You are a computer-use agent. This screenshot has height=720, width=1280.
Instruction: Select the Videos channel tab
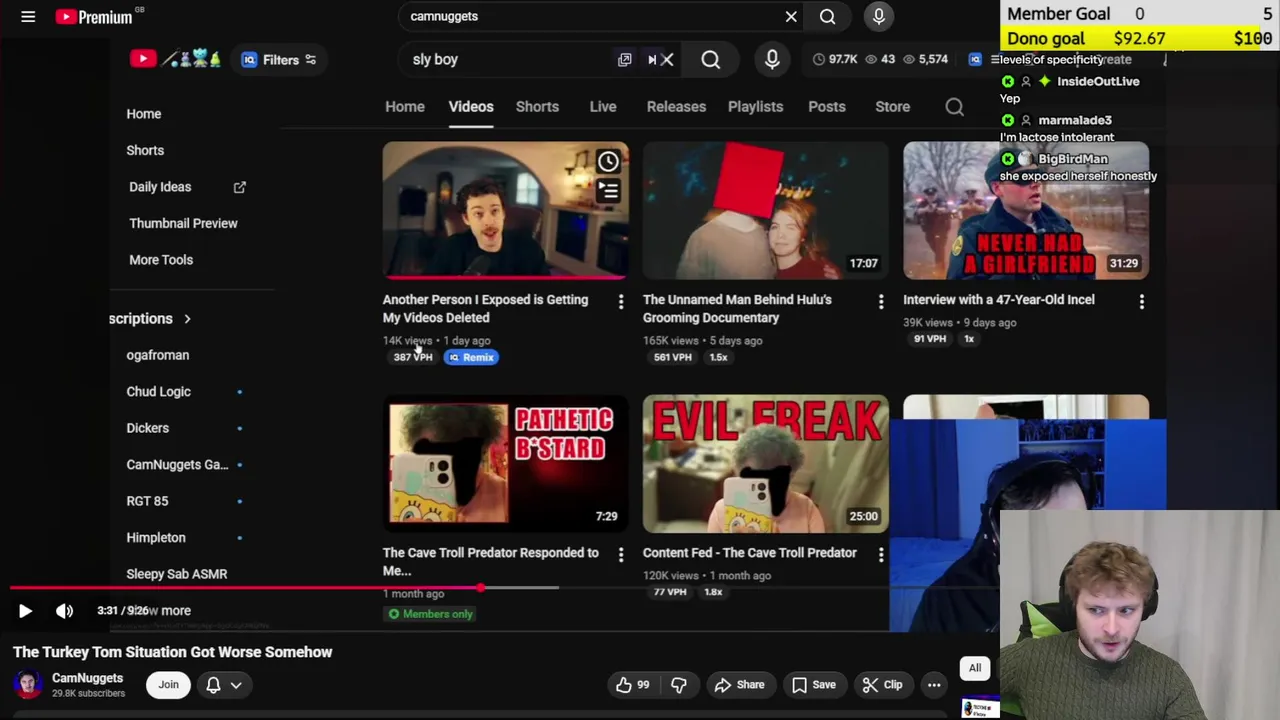pyautogui.click(x=471, y=106)
